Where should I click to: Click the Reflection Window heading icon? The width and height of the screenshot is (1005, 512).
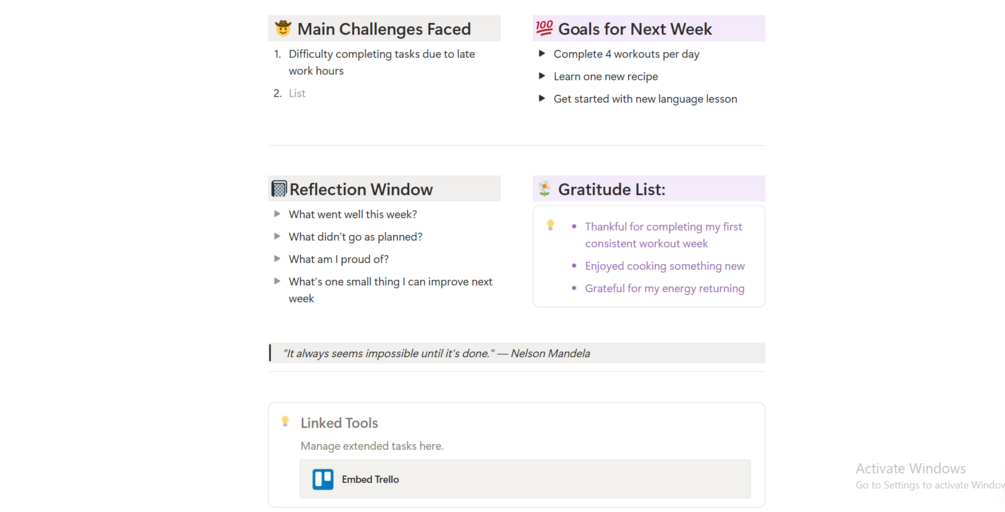[x=279, y=188]
